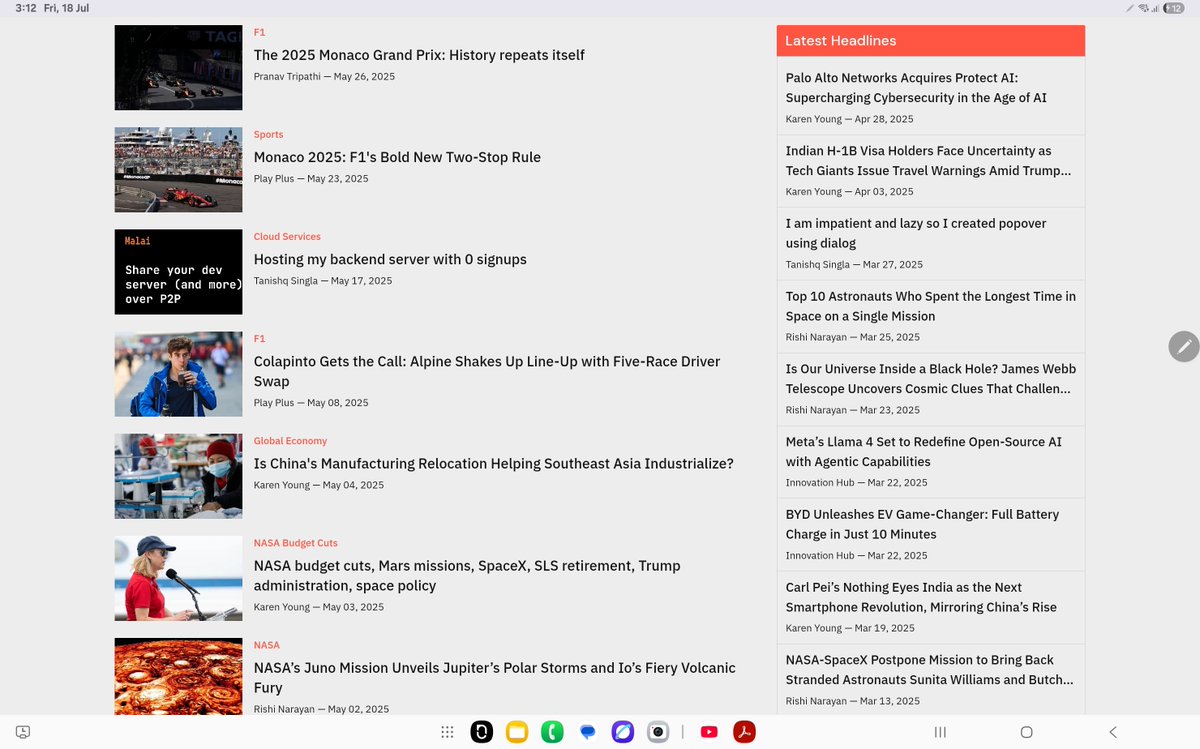
Task: Click "Karen Young — May 03, 2025" byline
Action: point(318,606)
